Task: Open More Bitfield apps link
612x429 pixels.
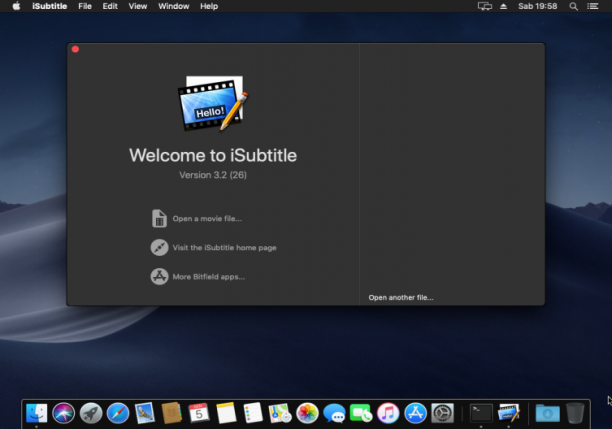Action: click(x=209, y=277)
